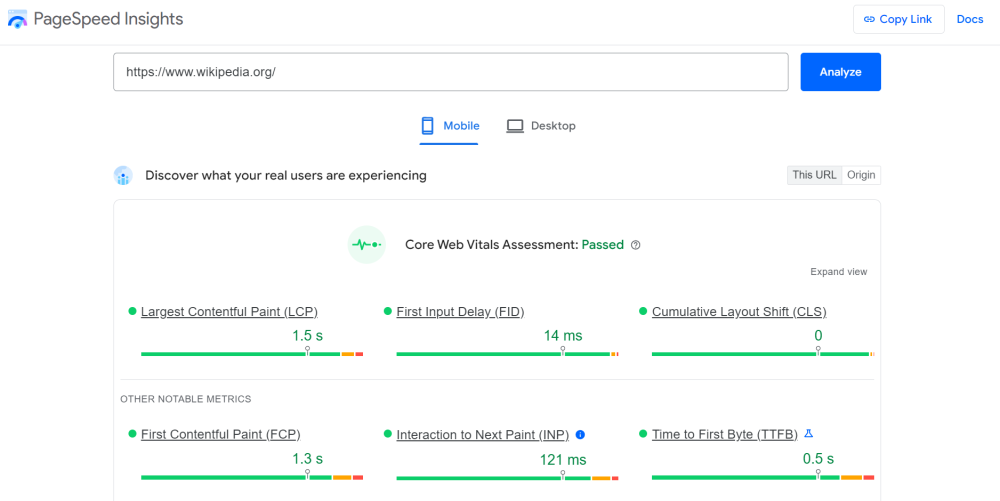Click the green dot beside First Contentful Paint
1000x501 pixels.
(133, 433)
